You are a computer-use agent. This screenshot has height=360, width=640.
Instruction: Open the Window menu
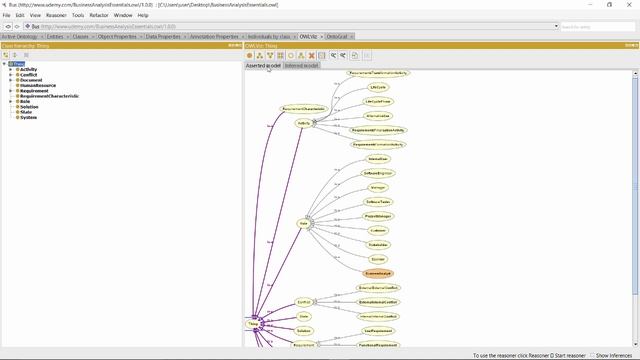click(x=123, y=15)
